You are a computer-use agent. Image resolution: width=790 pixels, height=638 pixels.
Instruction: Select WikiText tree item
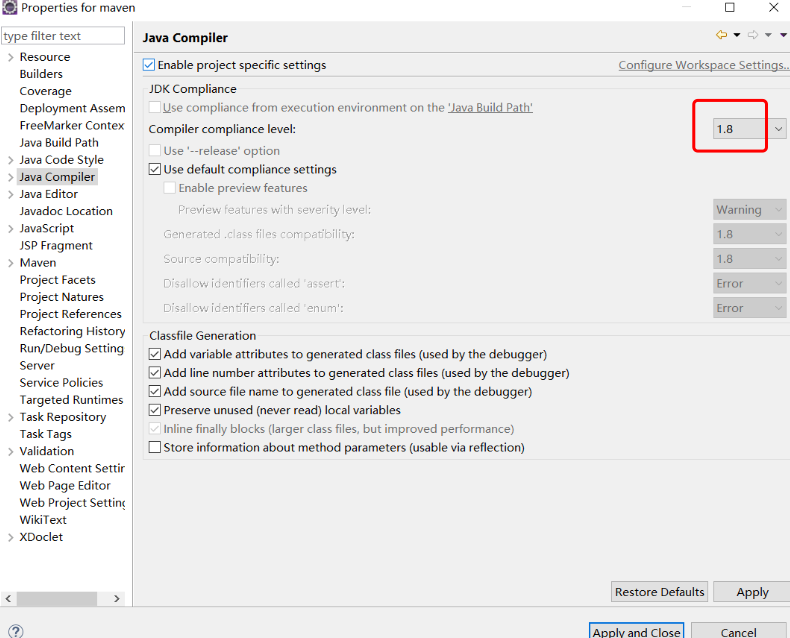pyautogui.click(x=43, y=520)
